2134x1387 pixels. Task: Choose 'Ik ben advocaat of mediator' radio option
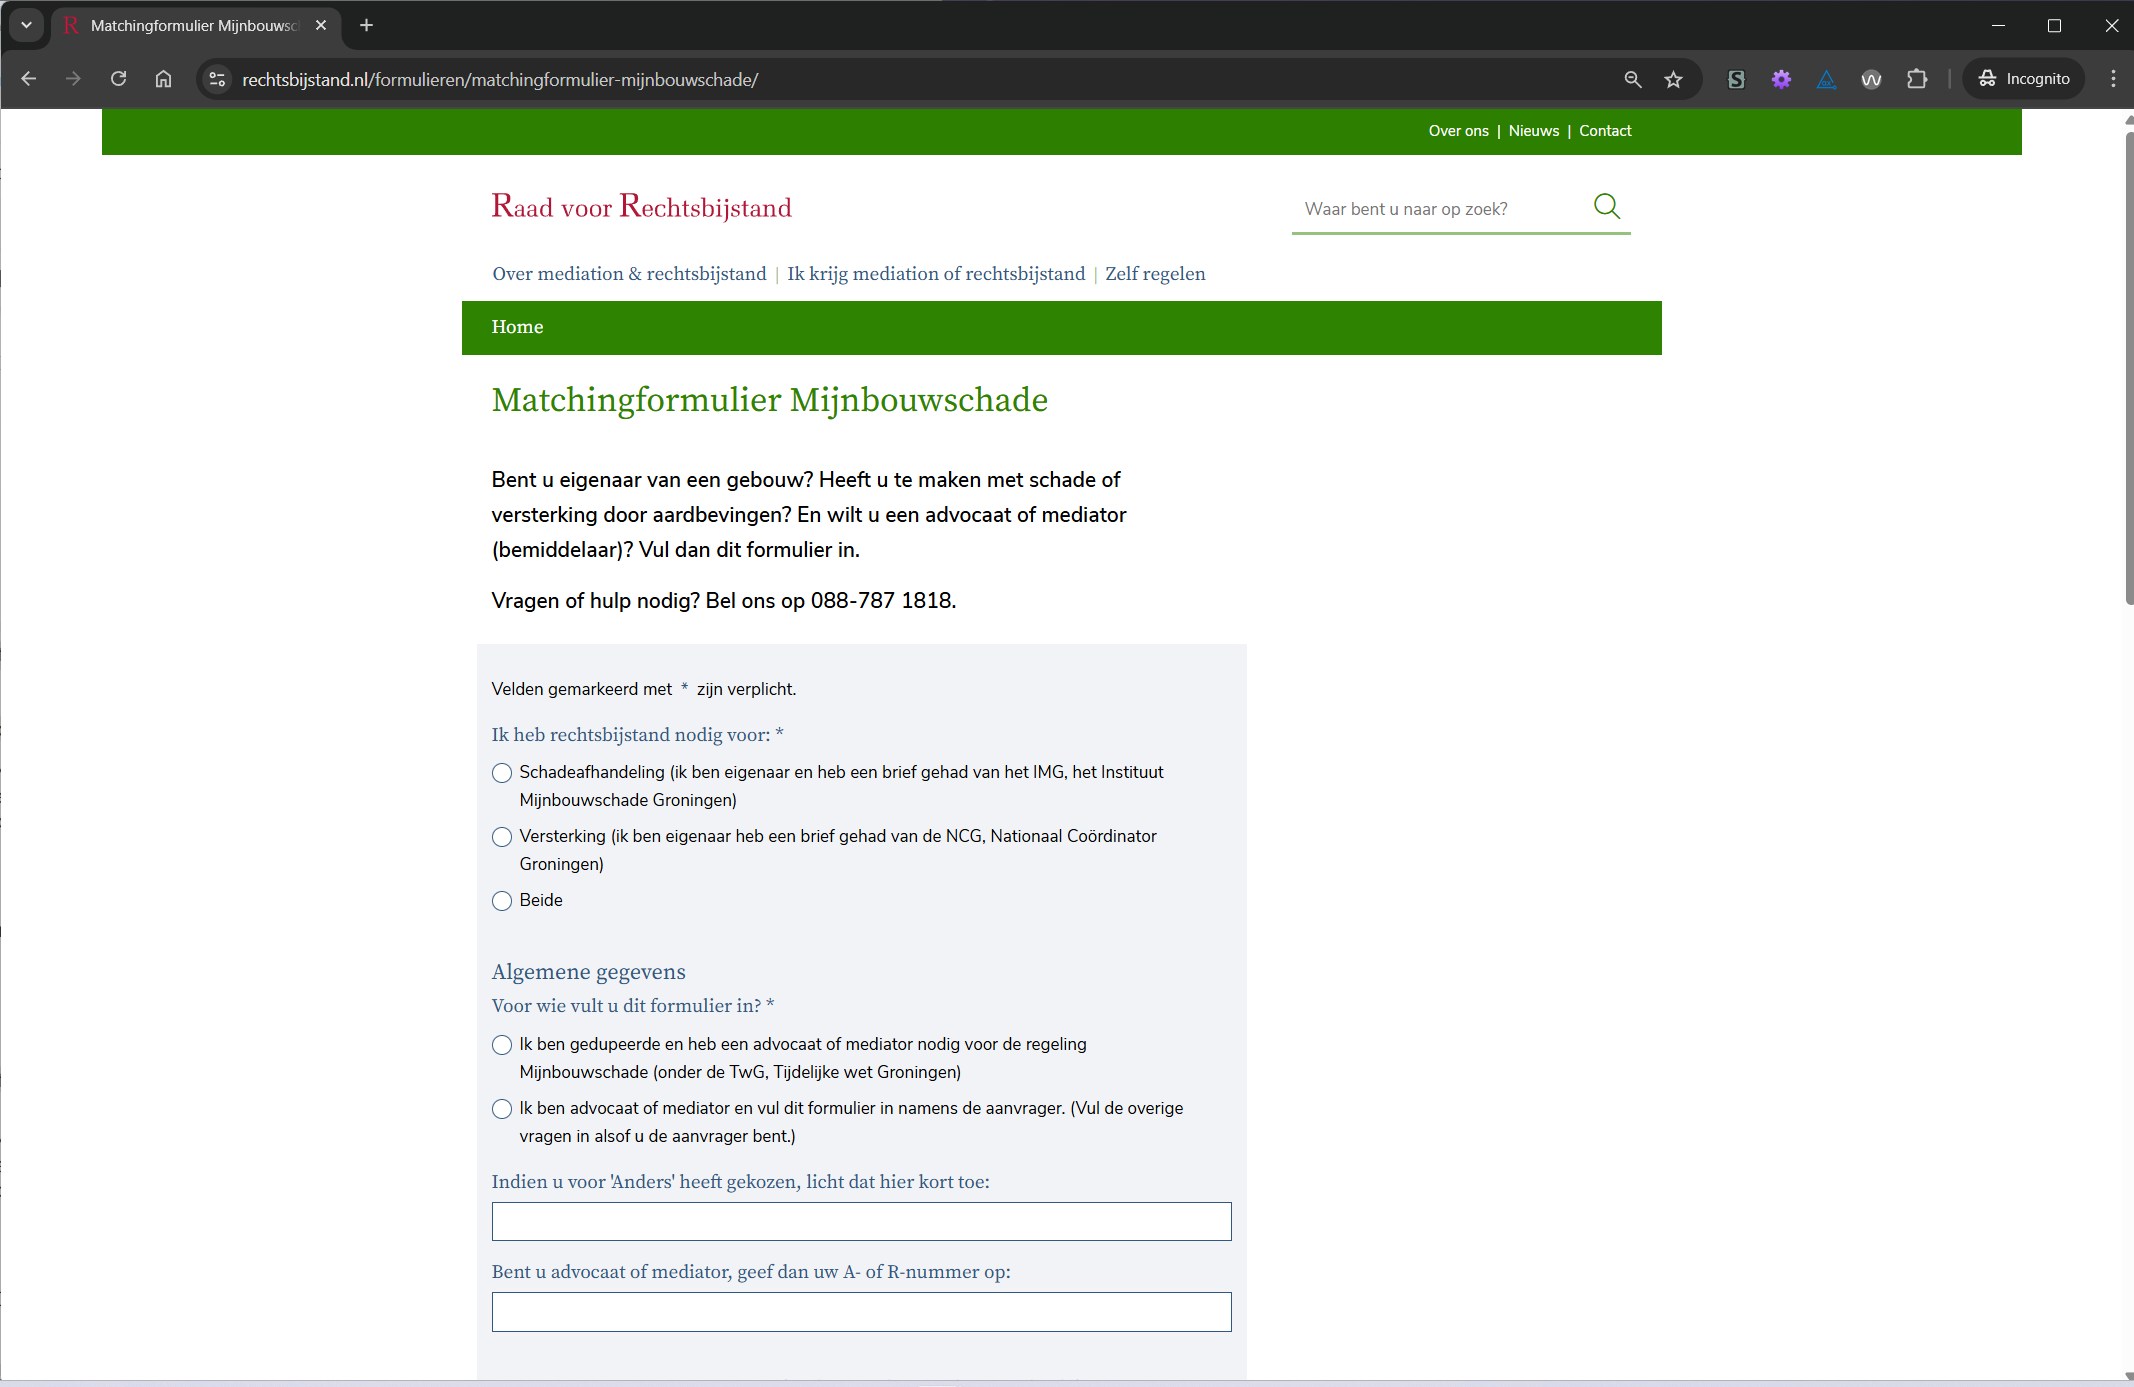[502, 1109]
